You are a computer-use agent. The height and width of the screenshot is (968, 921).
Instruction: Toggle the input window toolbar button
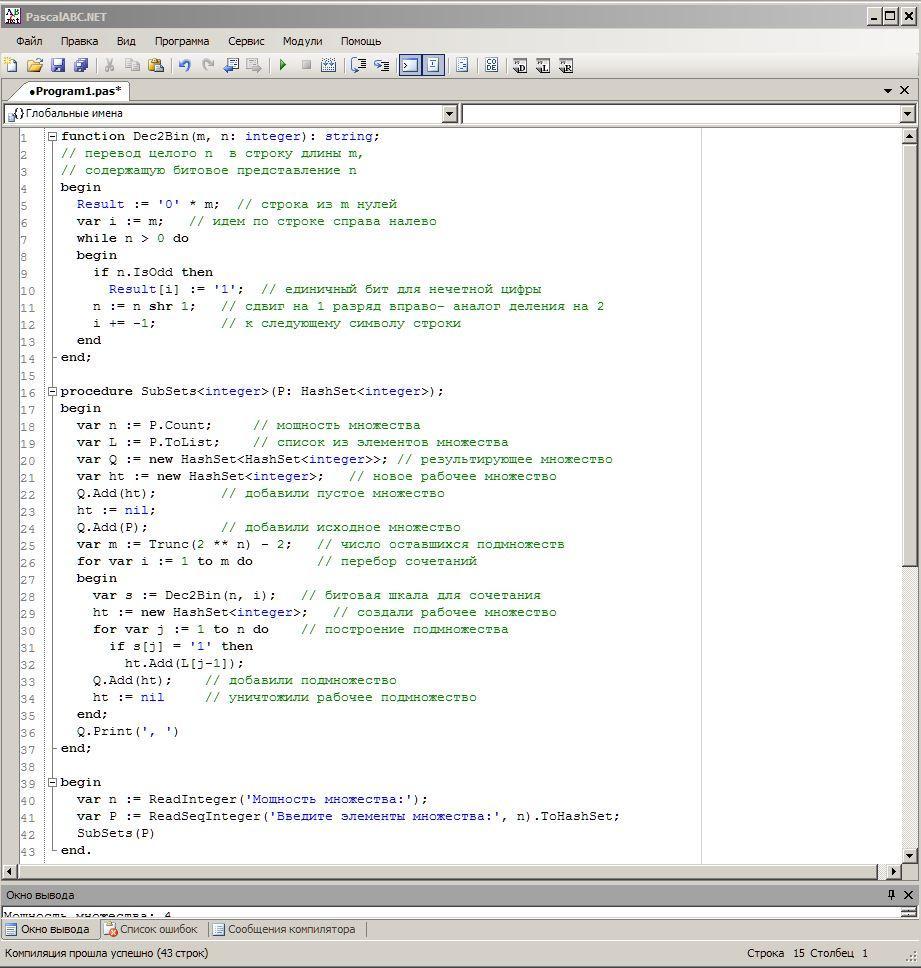[x=433, y=66]
